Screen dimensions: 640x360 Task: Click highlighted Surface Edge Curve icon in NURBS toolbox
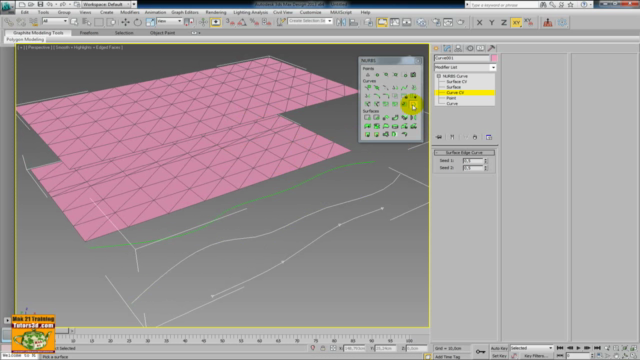click(413, 105)
